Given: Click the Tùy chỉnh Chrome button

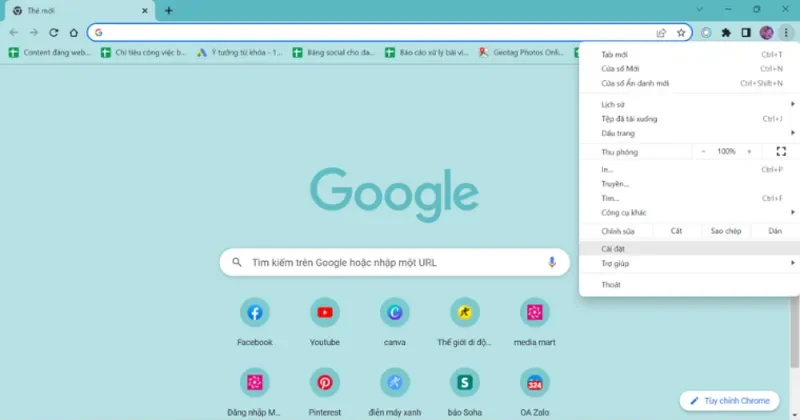Looking at the screenshot, I should tap(730, 401).
